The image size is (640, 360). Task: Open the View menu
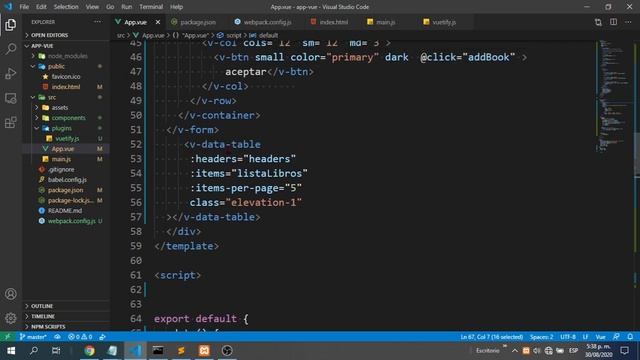[92, 7]
